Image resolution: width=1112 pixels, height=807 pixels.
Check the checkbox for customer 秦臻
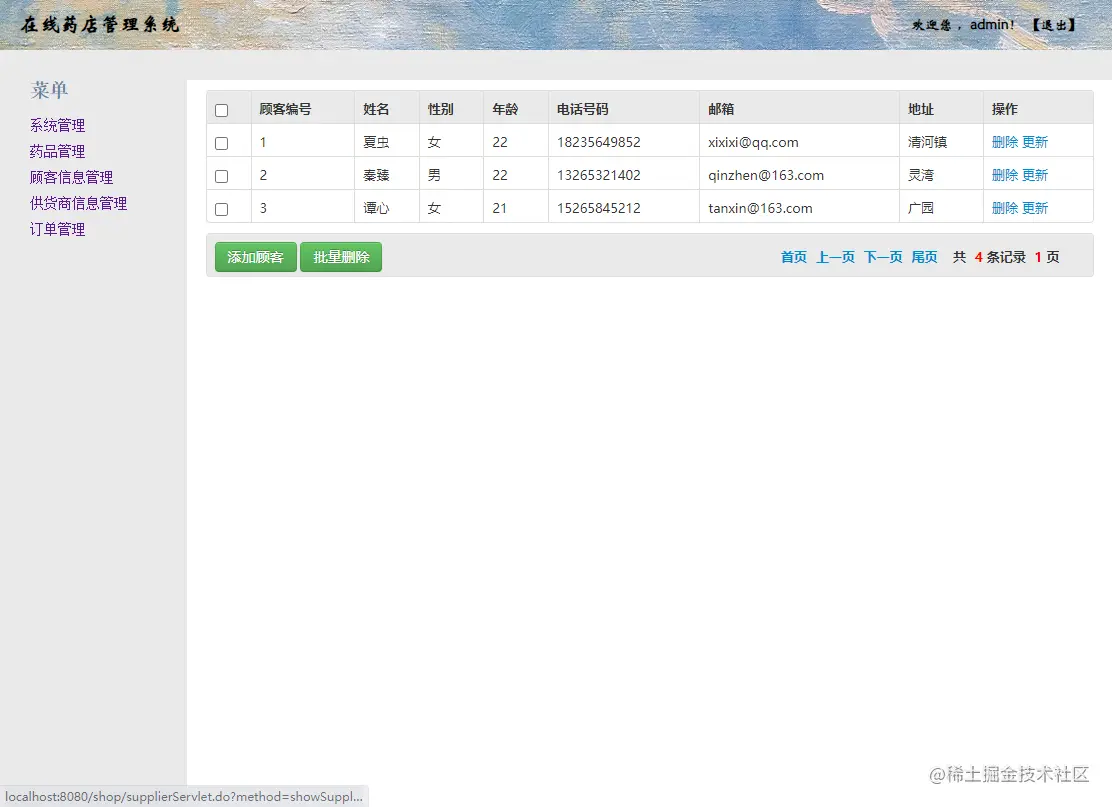pos(221,174)
